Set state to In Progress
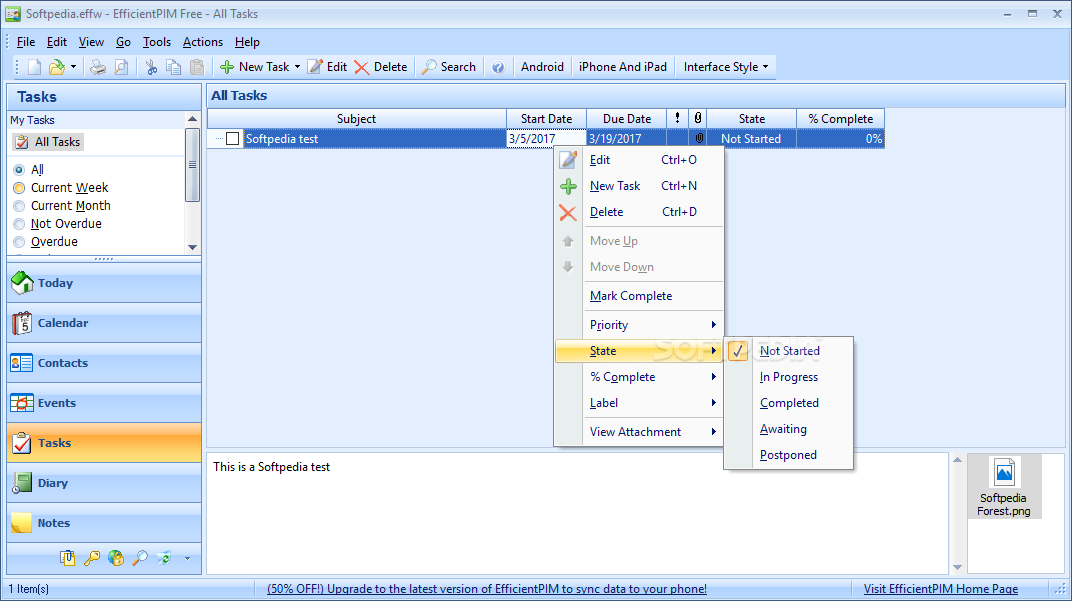Image resolution: width=1072 pixels, height=601 pixels. pyautogui.click(x=789, y=377)
